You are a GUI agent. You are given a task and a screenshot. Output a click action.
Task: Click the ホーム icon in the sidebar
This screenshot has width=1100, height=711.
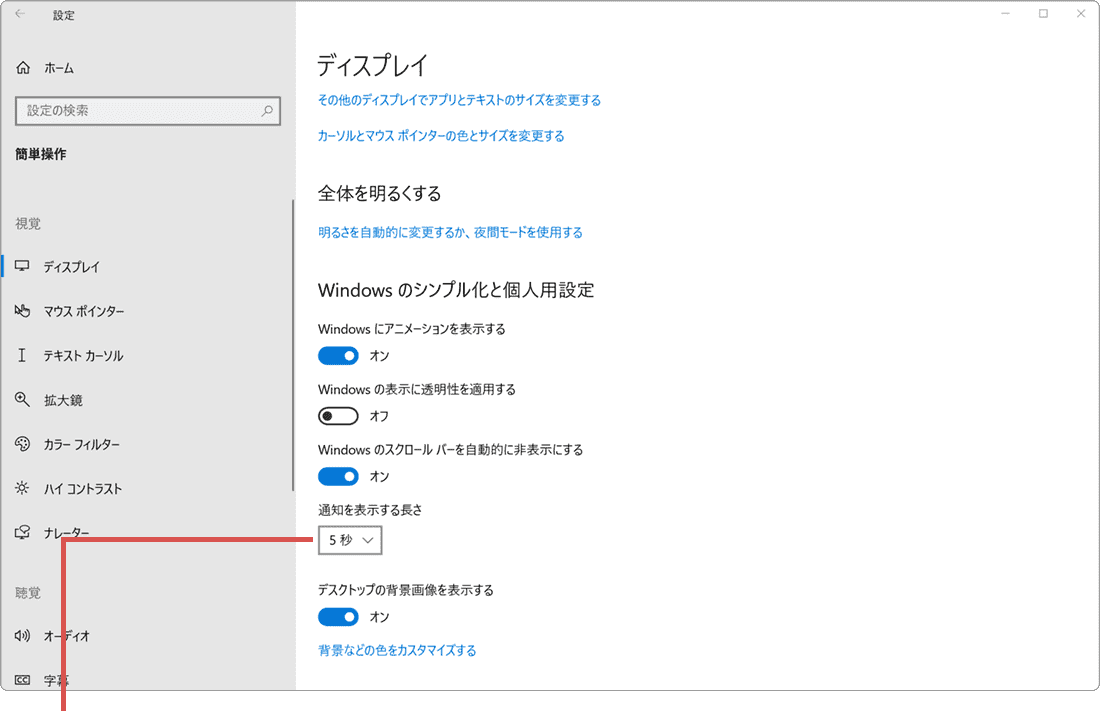[x=22, y=67]
